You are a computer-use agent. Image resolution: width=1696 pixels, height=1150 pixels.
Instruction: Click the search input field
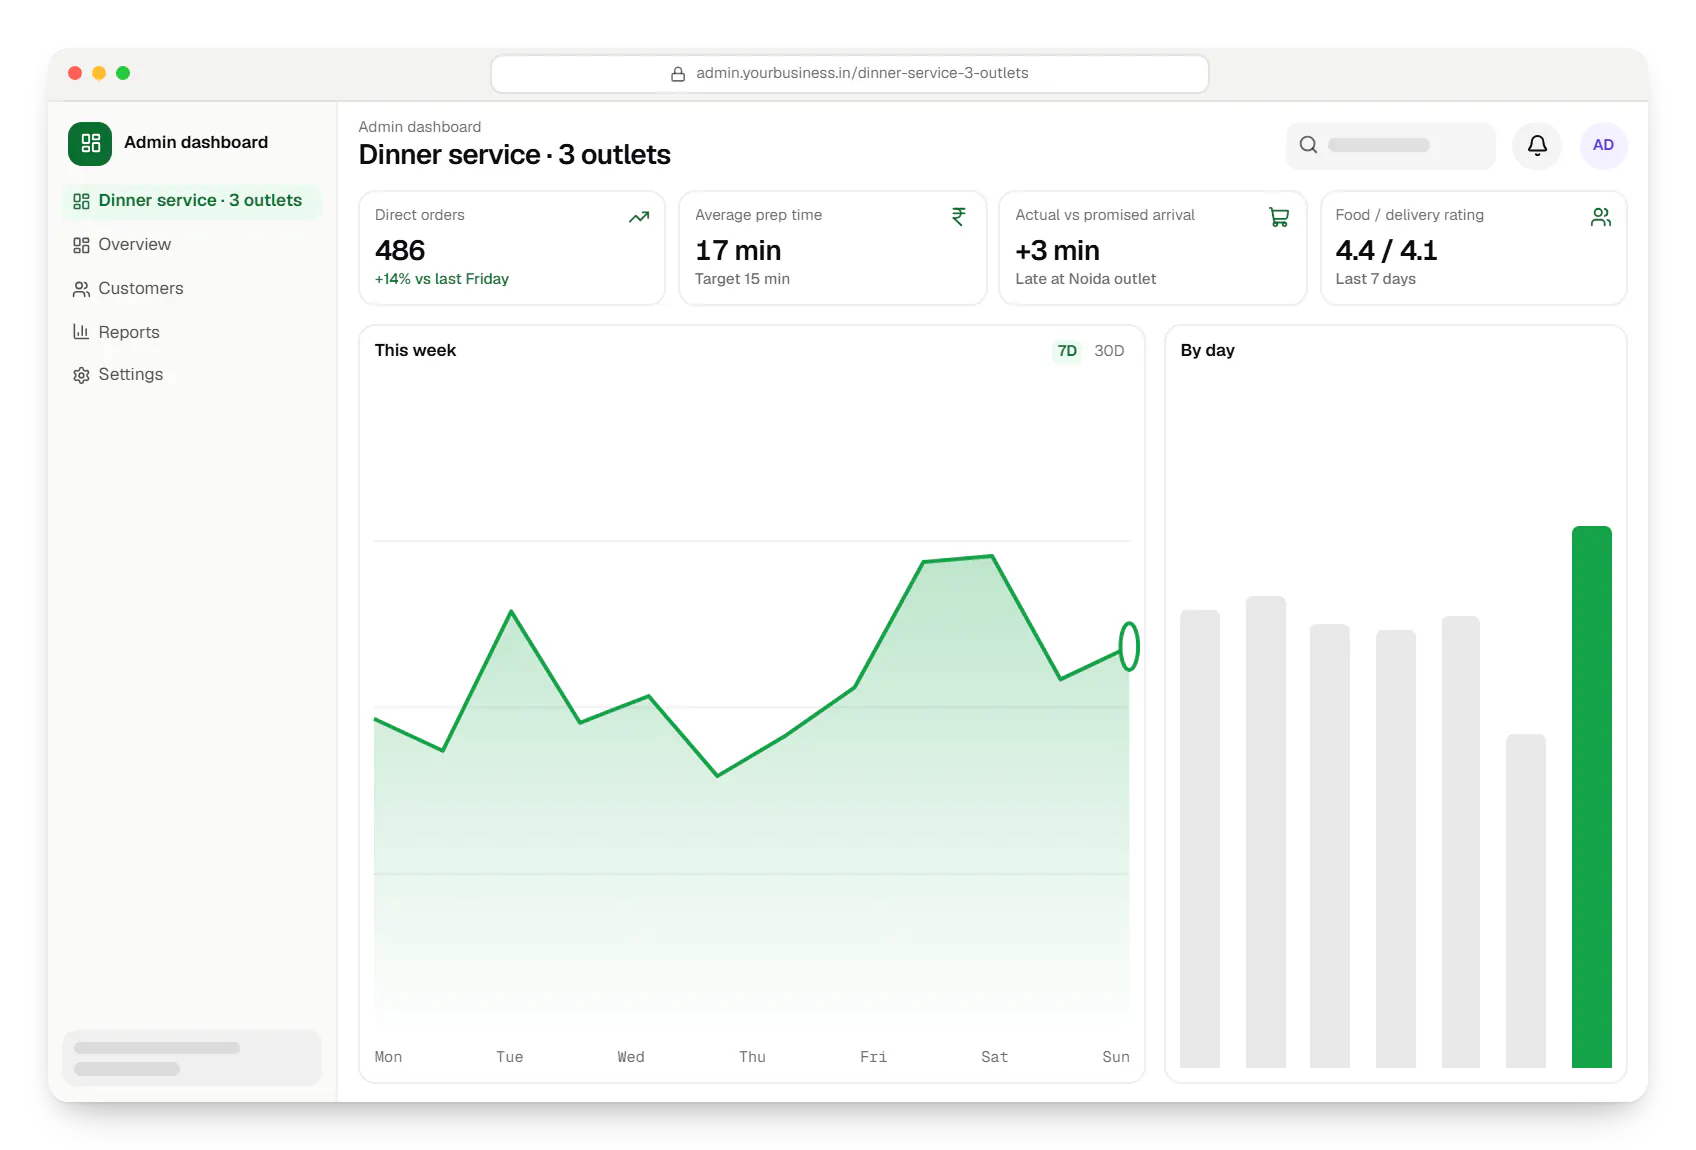[1391, 145]
